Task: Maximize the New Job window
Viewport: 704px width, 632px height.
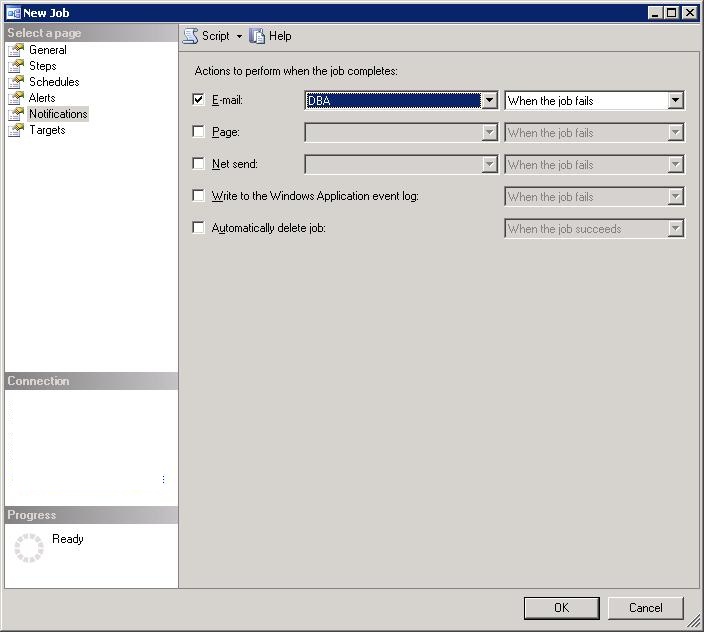Action: pos(671,13)
